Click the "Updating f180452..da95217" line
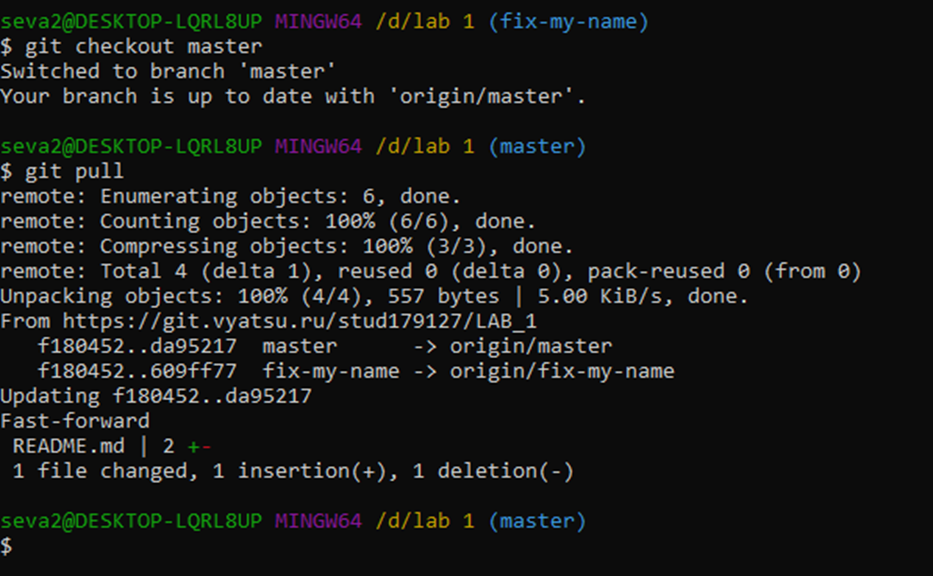This screenshot has width=933, height=576. [x=156, y=396]
